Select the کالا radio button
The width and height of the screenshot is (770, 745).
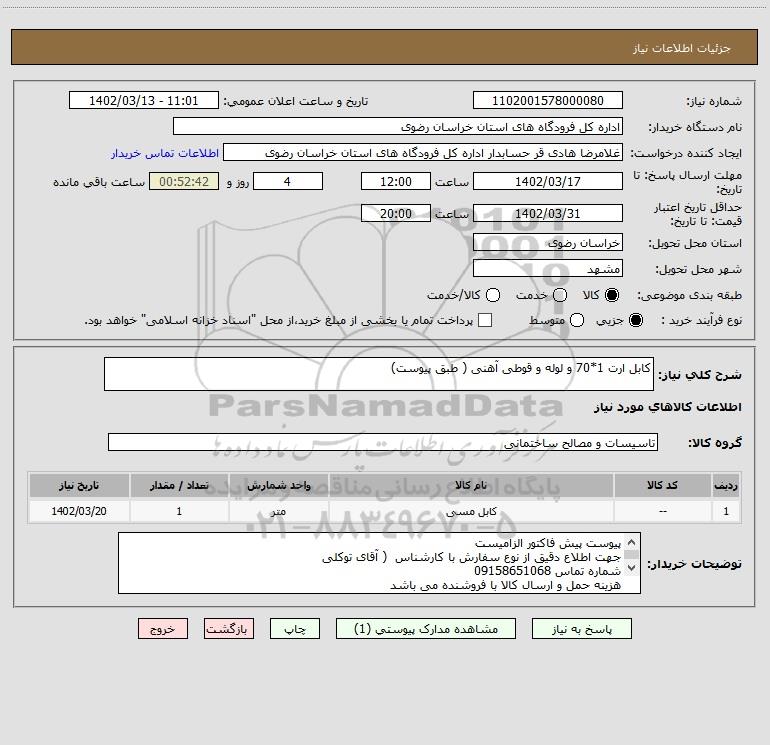coord(612,295)
